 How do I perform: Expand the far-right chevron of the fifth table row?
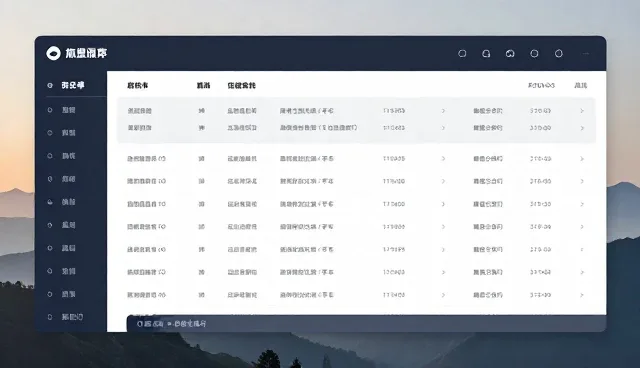pos(582,204)
